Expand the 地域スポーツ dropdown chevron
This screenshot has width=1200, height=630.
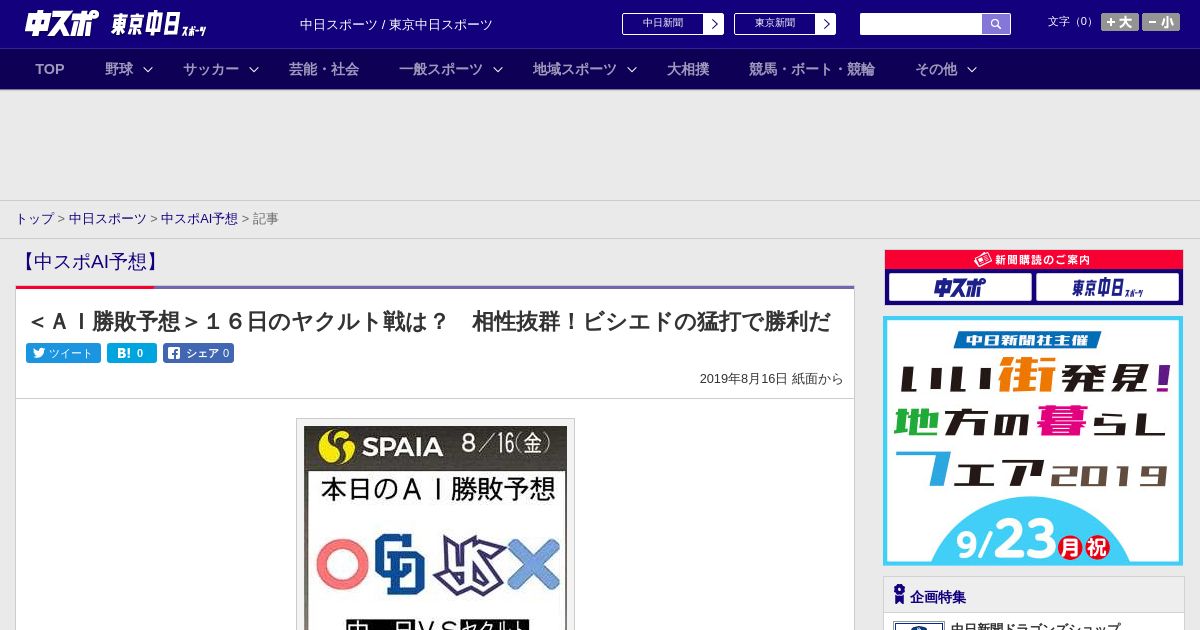(632, 69)
